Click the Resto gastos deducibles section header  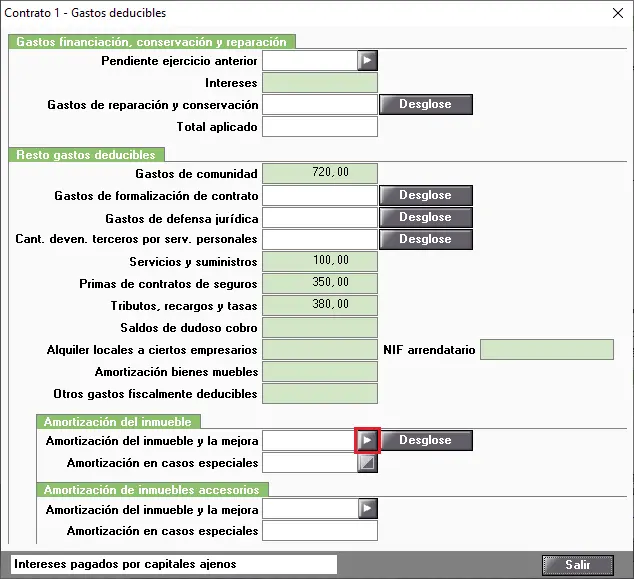[86, 155]
